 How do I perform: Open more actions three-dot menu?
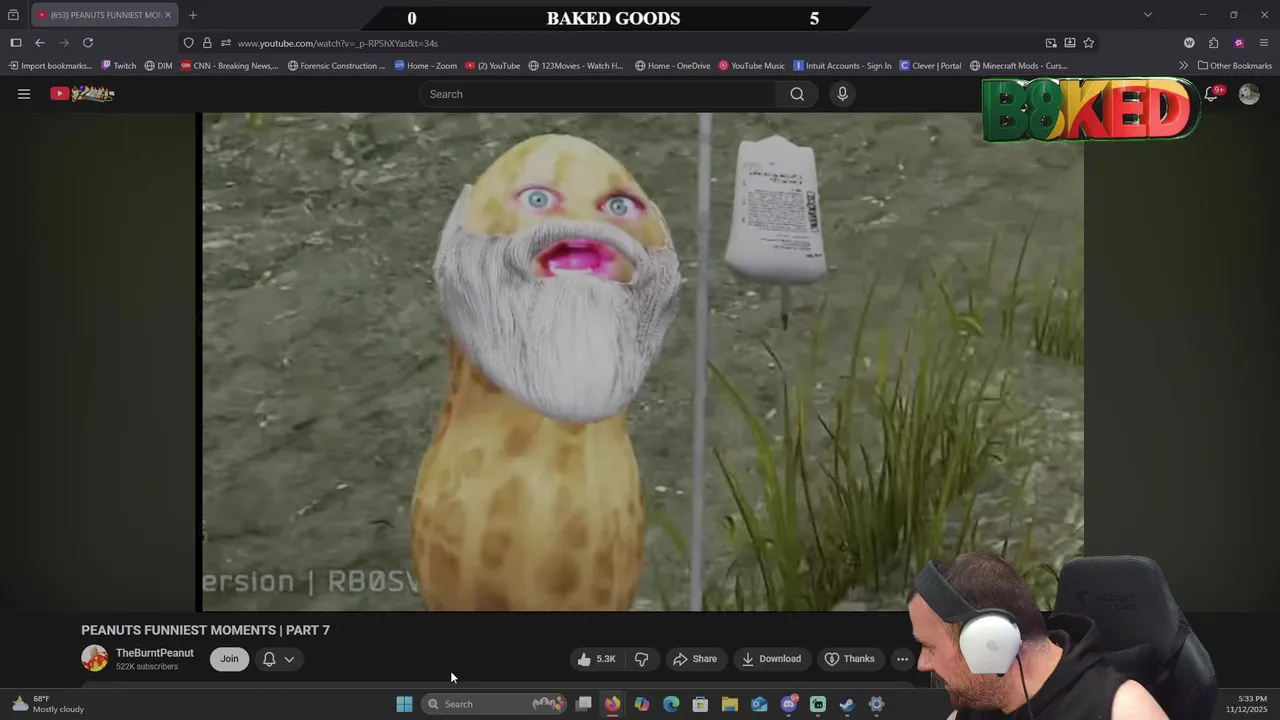(x=902, y=659)
